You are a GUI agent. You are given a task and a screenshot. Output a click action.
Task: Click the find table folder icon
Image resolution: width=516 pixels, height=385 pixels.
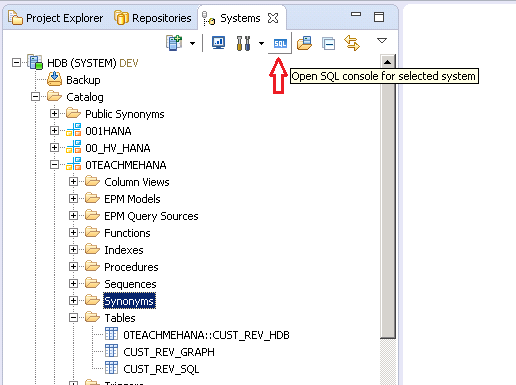click(x=304, y=43)
